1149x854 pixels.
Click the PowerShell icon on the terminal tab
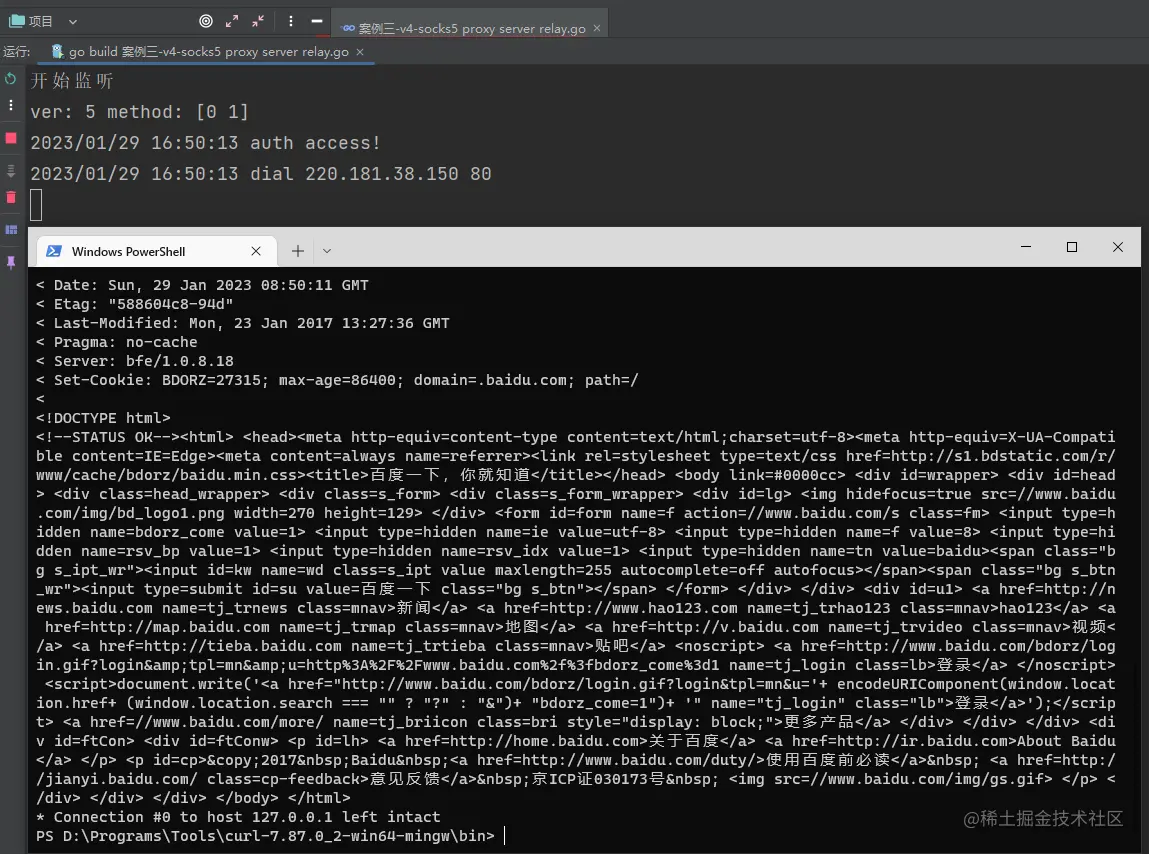coord(54,251)
